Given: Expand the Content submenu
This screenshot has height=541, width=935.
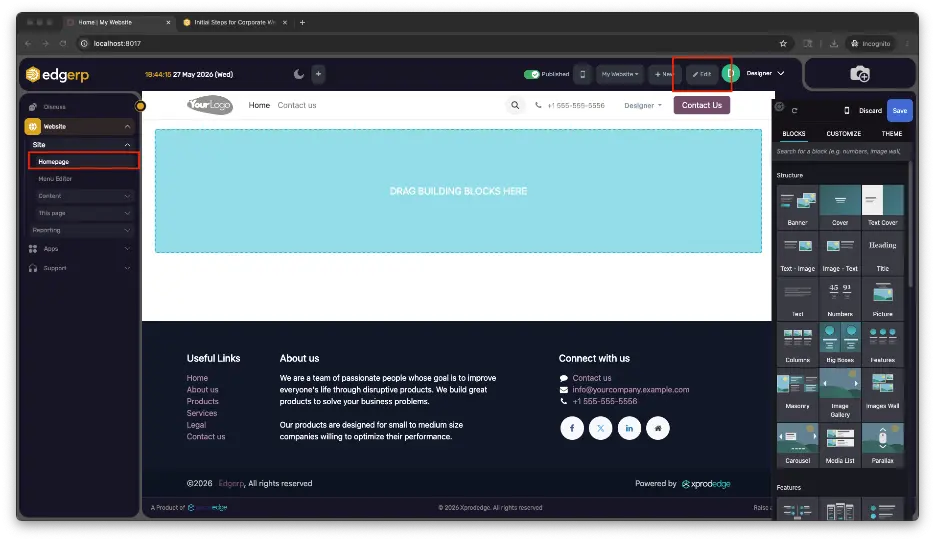Looking at the screenshot, I should point(83,196).
